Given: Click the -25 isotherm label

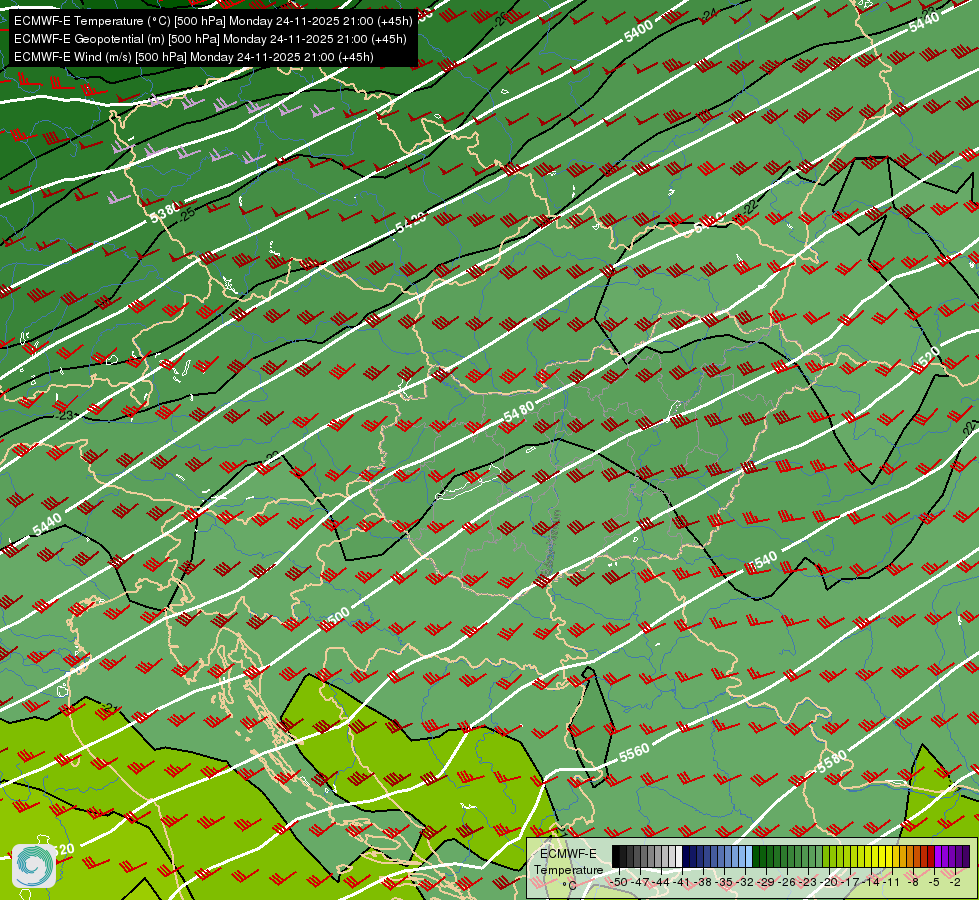Looking at the screenshot, I should pos(187,216).
